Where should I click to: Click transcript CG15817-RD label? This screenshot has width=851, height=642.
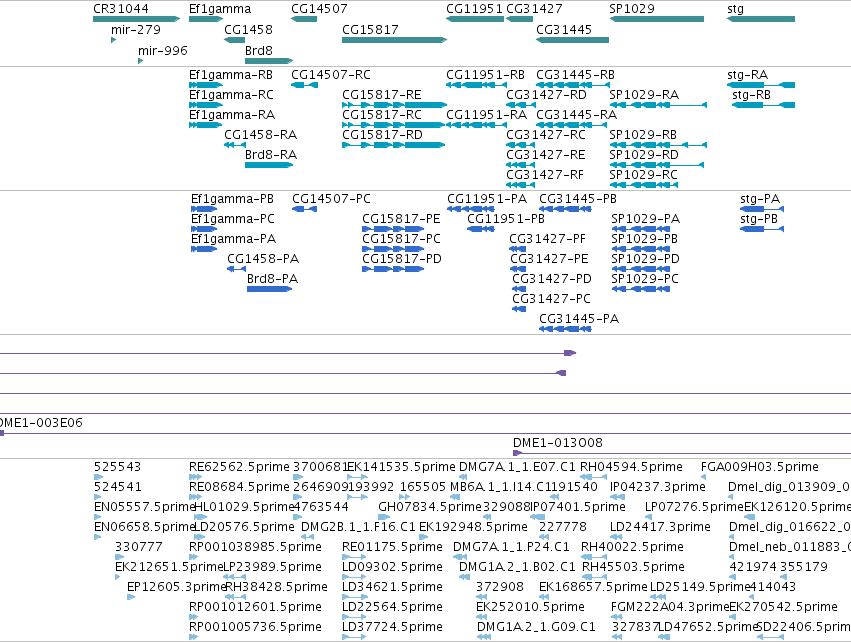[x=382, y=134]
